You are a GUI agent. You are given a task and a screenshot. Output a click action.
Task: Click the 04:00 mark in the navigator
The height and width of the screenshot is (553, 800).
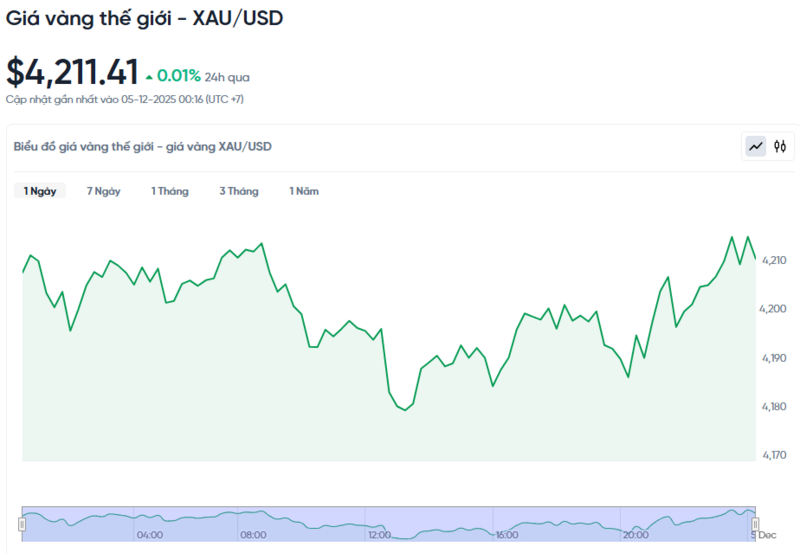click(150, 535)
